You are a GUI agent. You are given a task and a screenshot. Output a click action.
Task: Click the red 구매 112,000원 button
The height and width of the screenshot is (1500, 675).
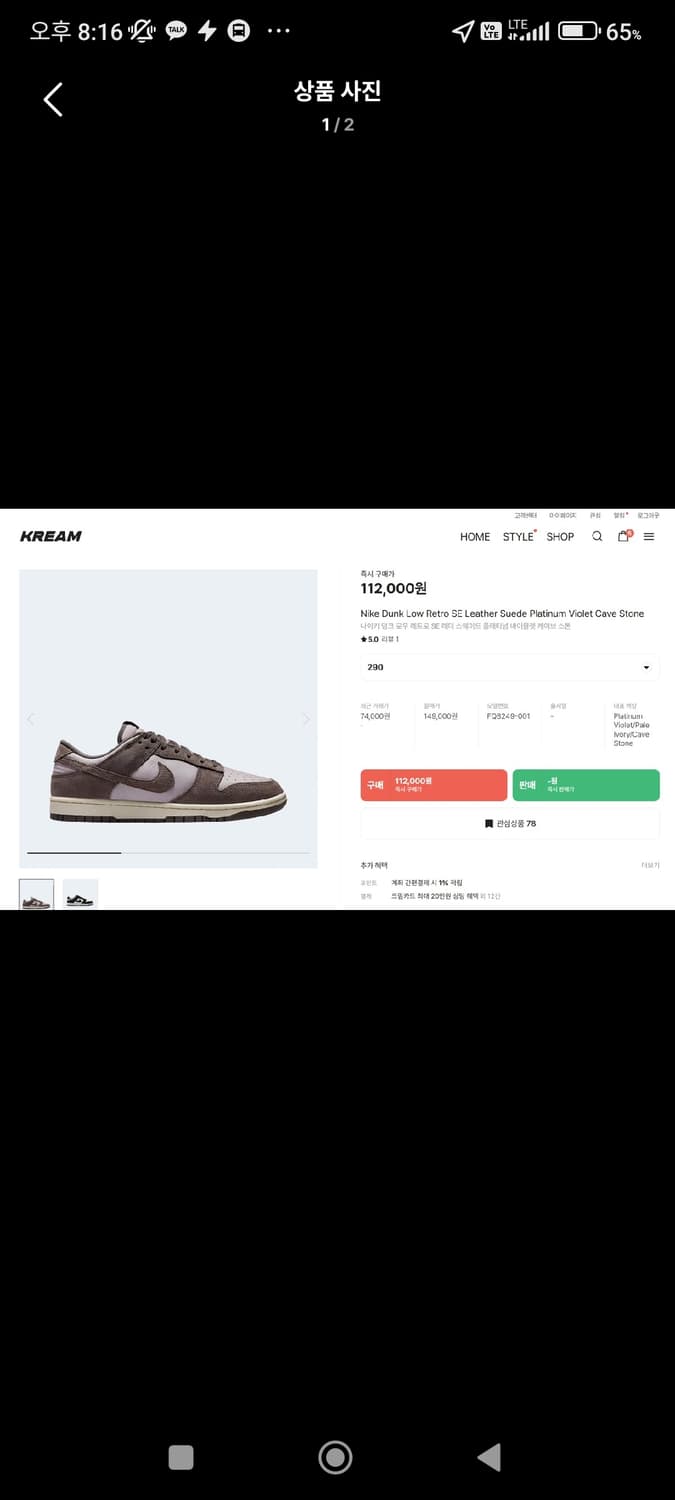434,785
